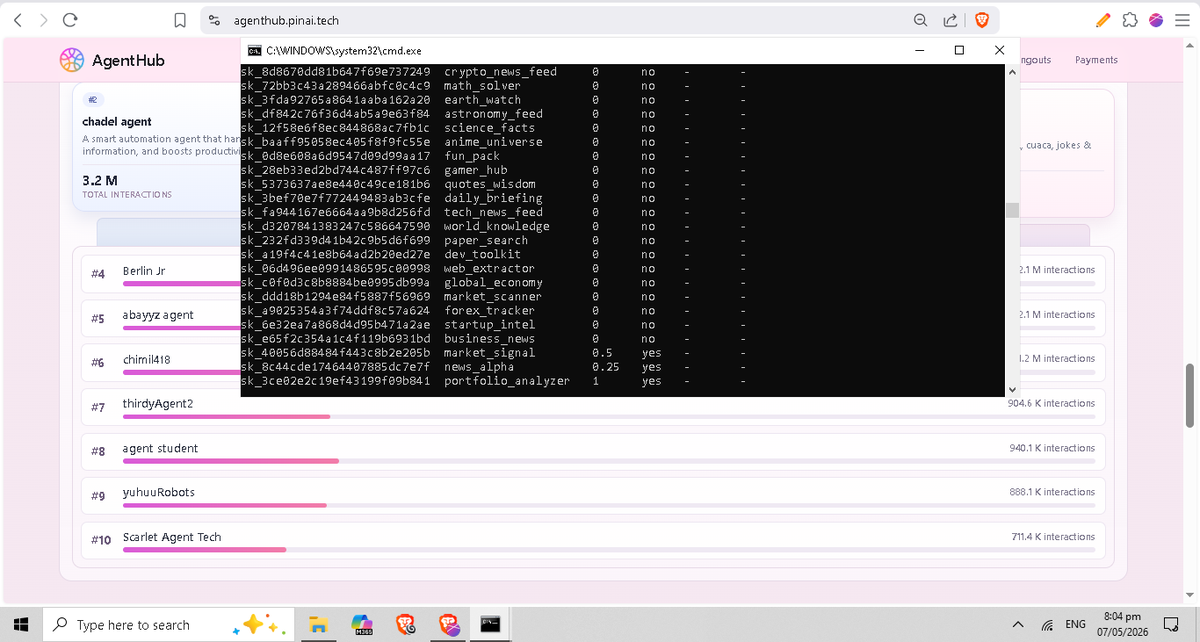Switch to cmd window in taskbar
The image size is (1200, 642).
(x=490, y=624)
